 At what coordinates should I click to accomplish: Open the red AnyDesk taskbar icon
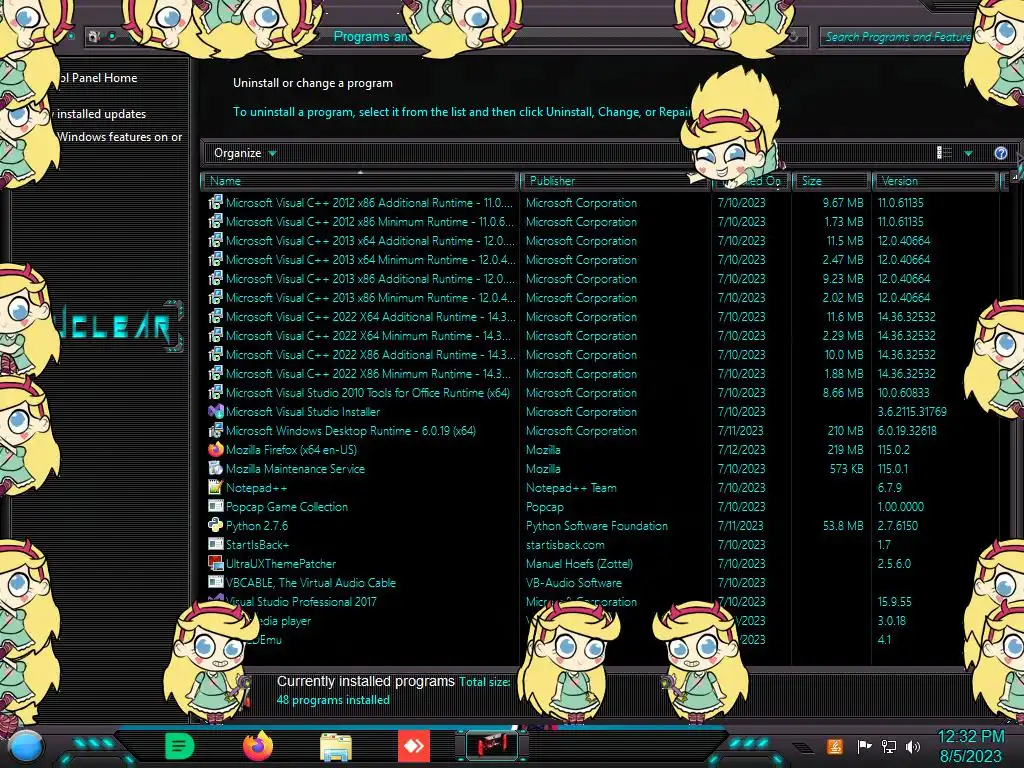[x=414, y=746]
